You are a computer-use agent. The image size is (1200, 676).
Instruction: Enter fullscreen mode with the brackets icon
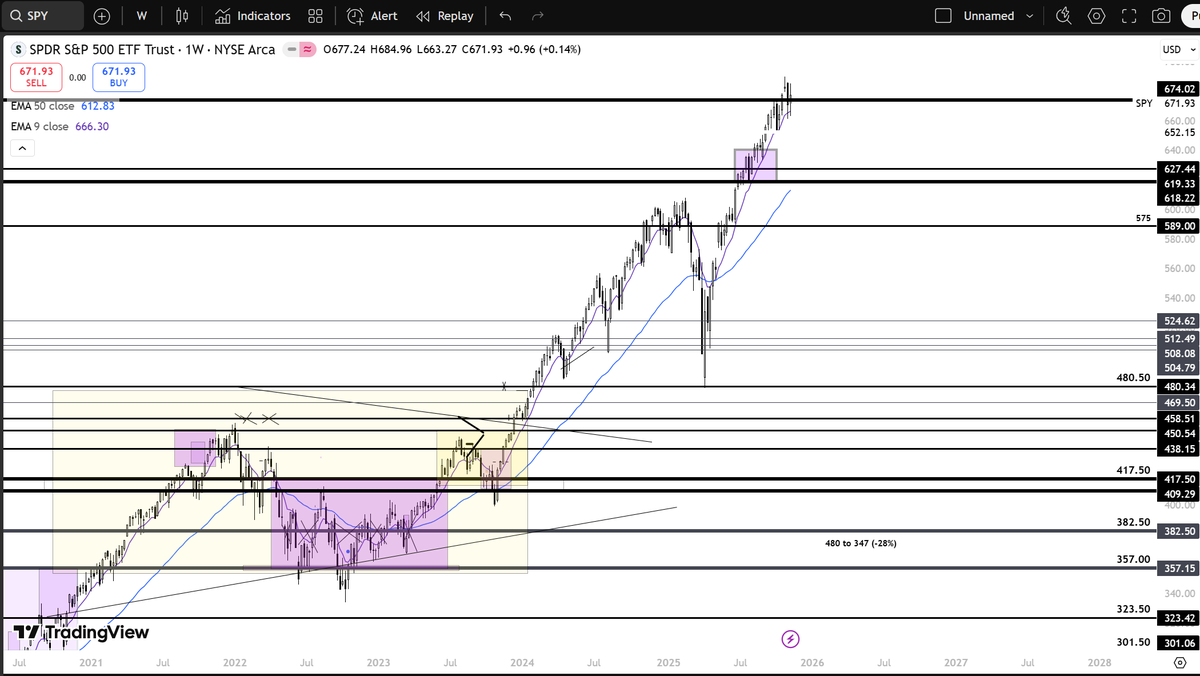coord(1129,16)
